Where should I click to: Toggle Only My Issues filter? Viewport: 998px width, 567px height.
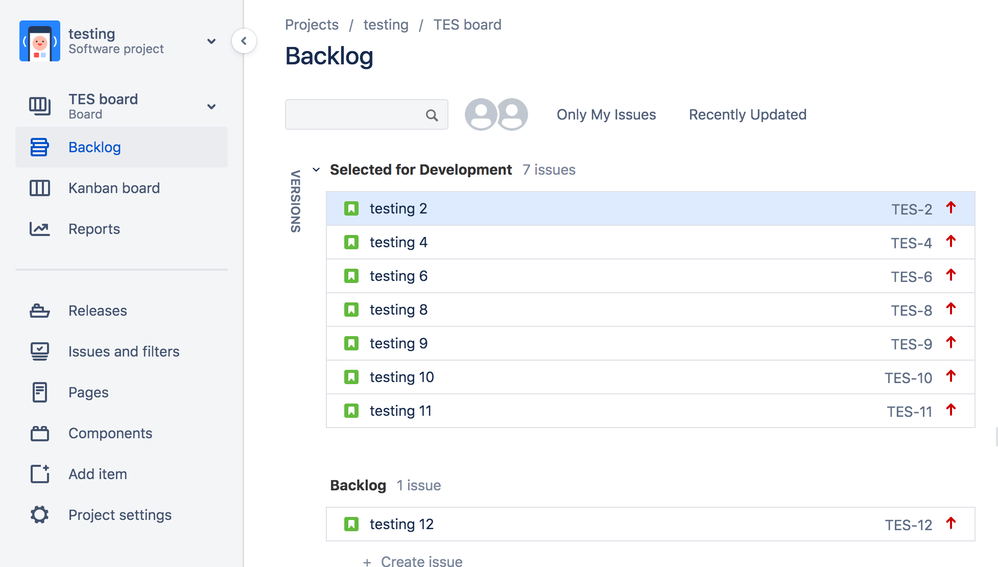[x=606, y=115]
